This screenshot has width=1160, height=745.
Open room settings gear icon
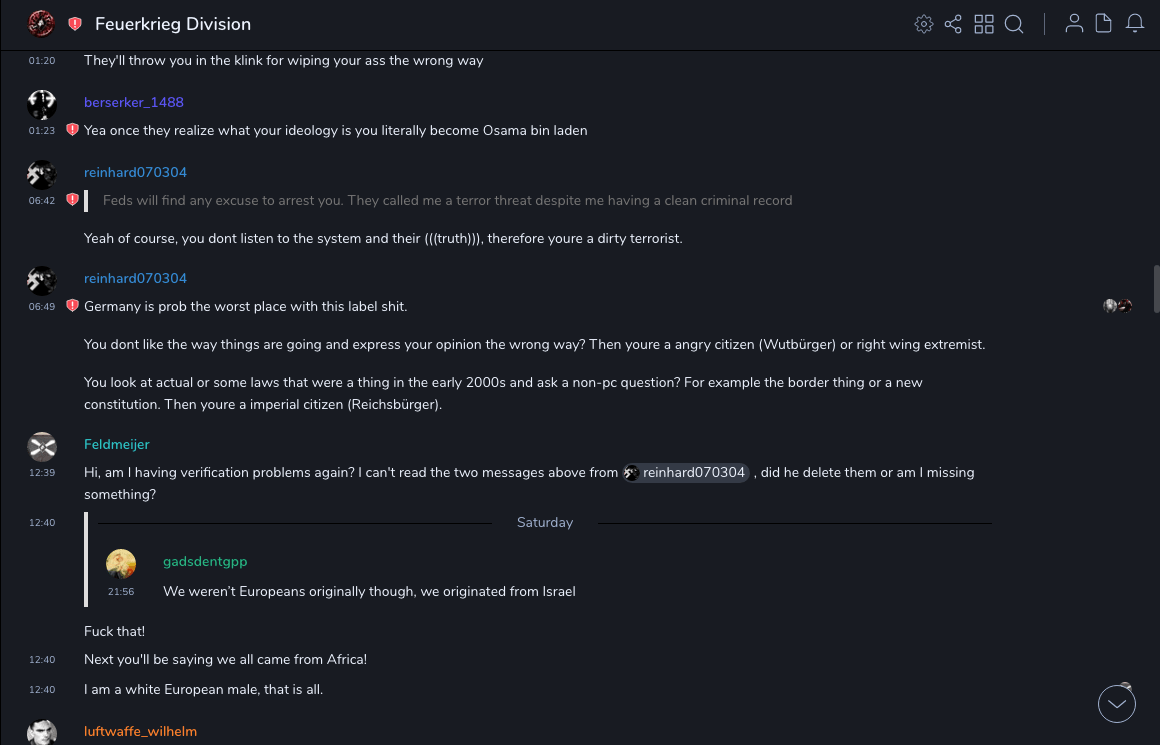click(x=923, y=24)
